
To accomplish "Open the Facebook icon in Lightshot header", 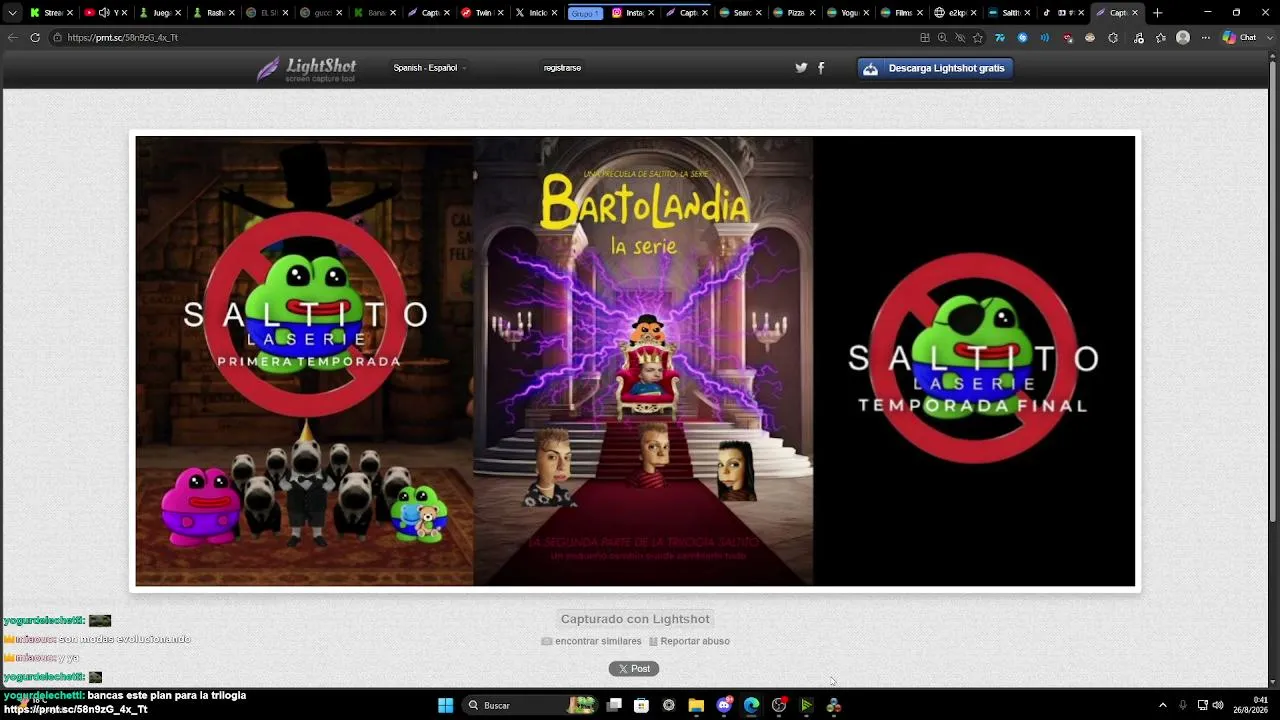I will tap(821, 68).
